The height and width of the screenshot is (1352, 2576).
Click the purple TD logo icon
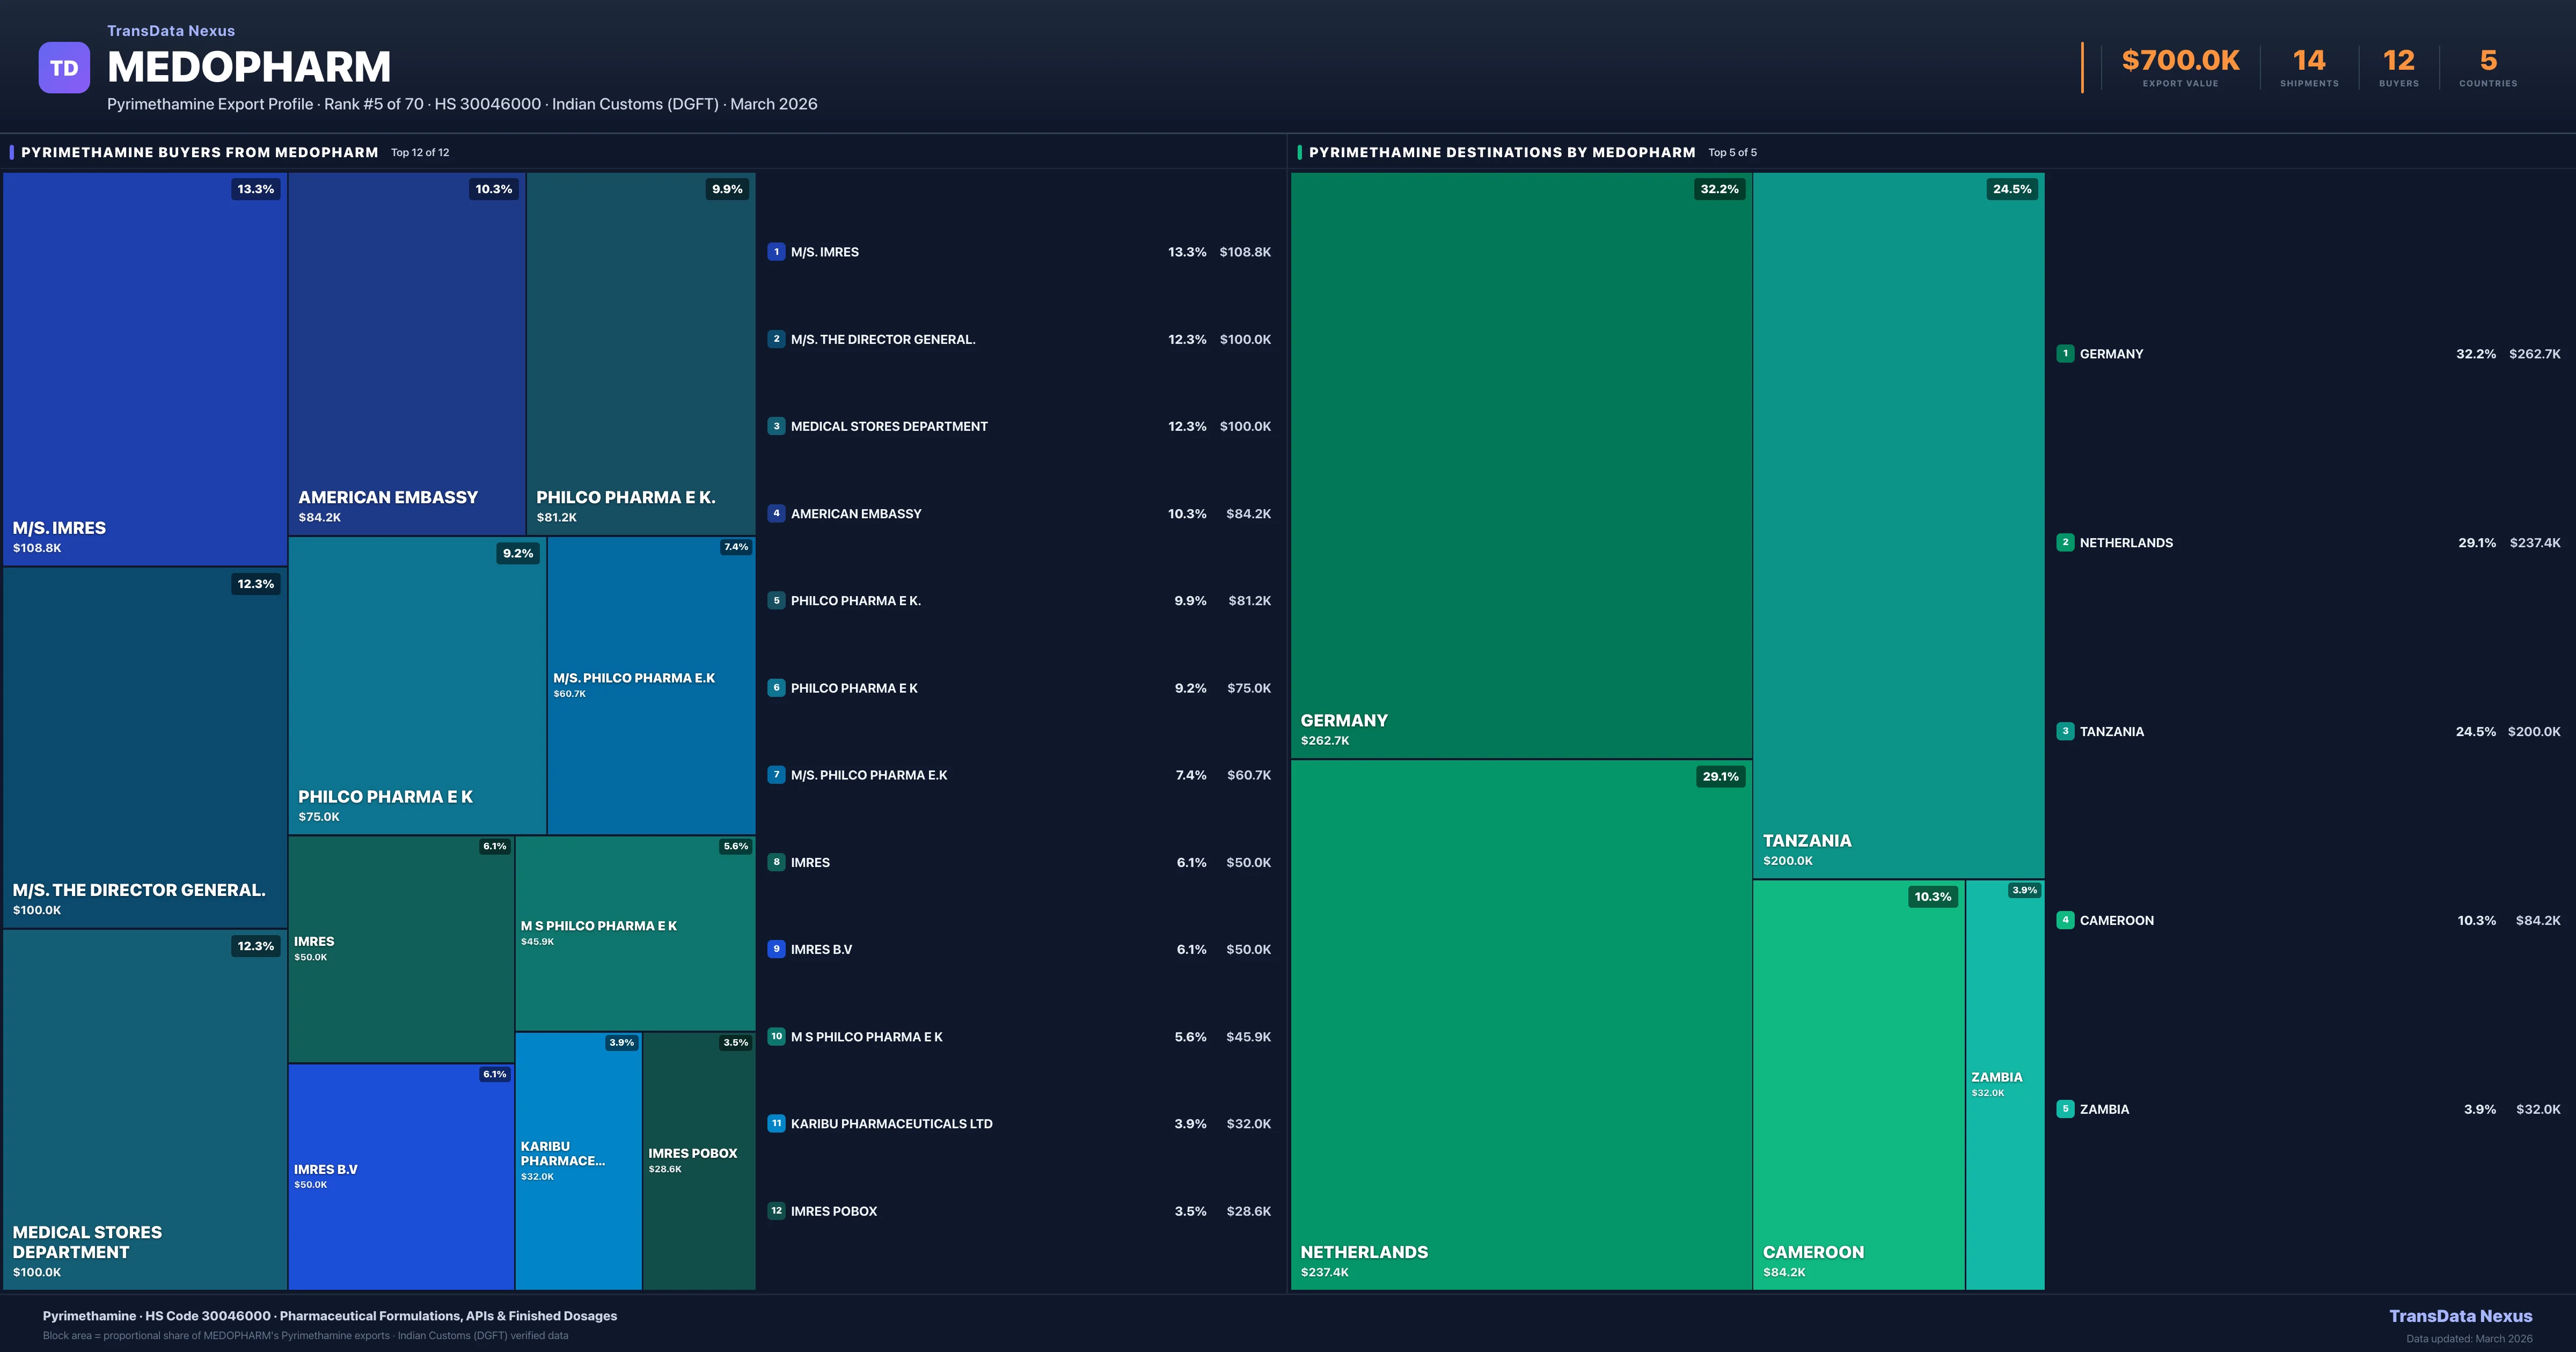pyautogui.click(x=64, y=68)
